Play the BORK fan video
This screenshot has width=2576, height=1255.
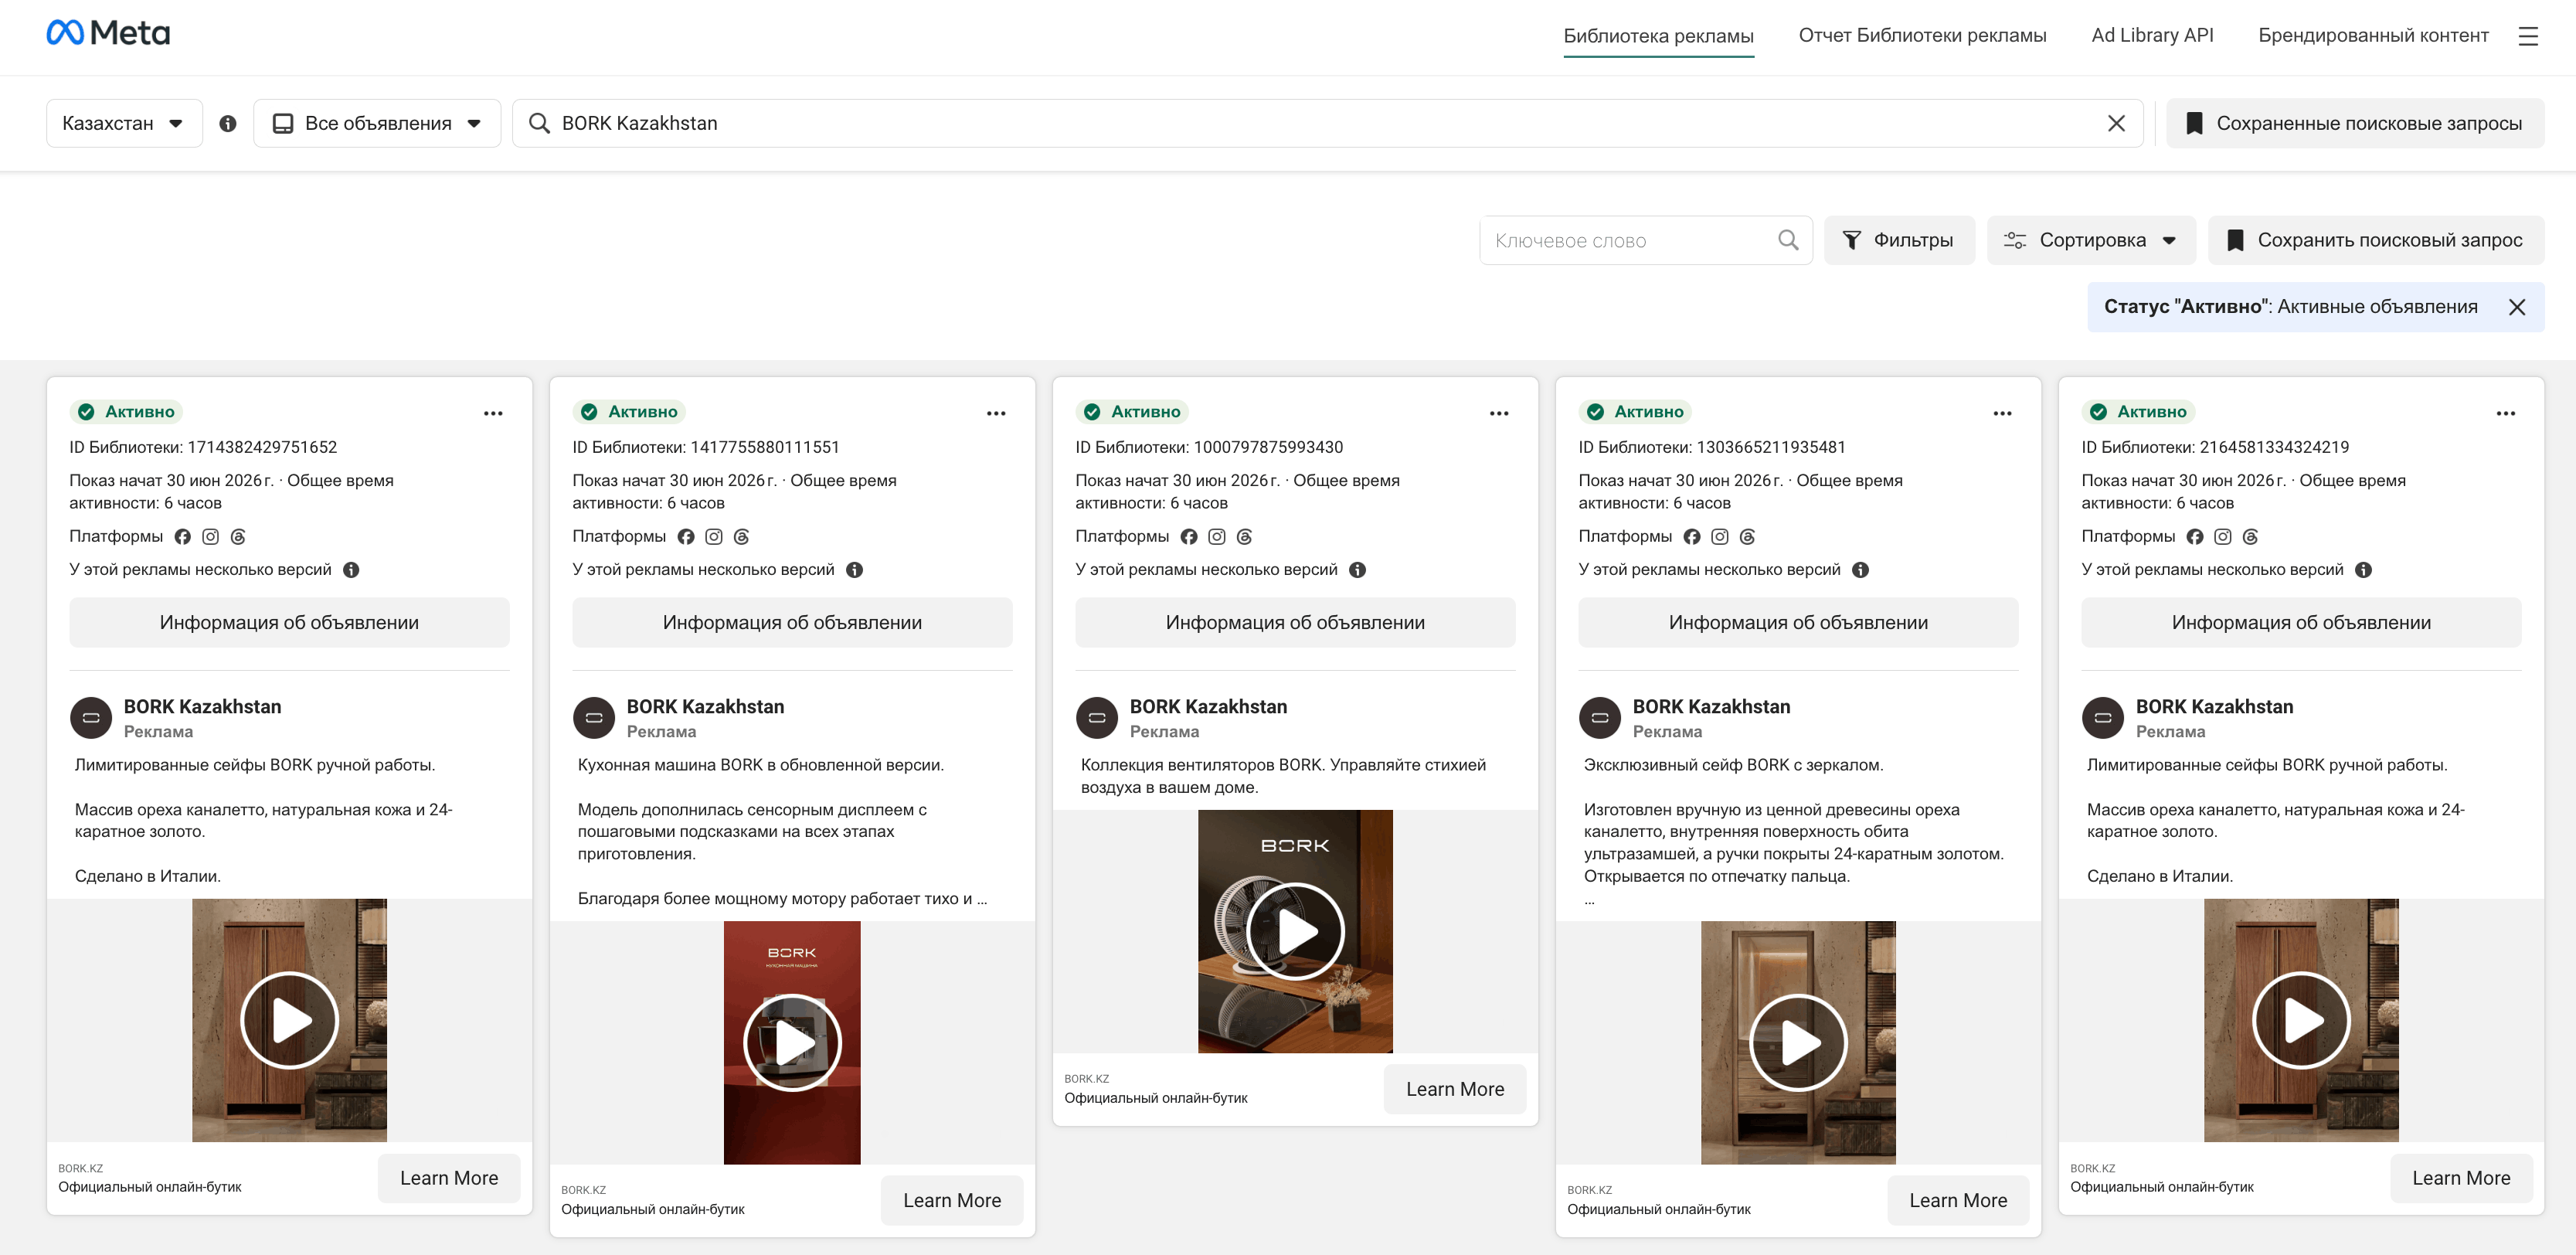[x=1295, y=932]
